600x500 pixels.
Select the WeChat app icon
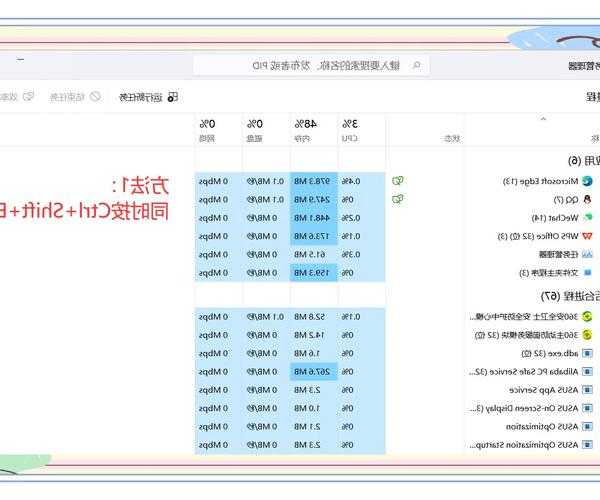587,217
